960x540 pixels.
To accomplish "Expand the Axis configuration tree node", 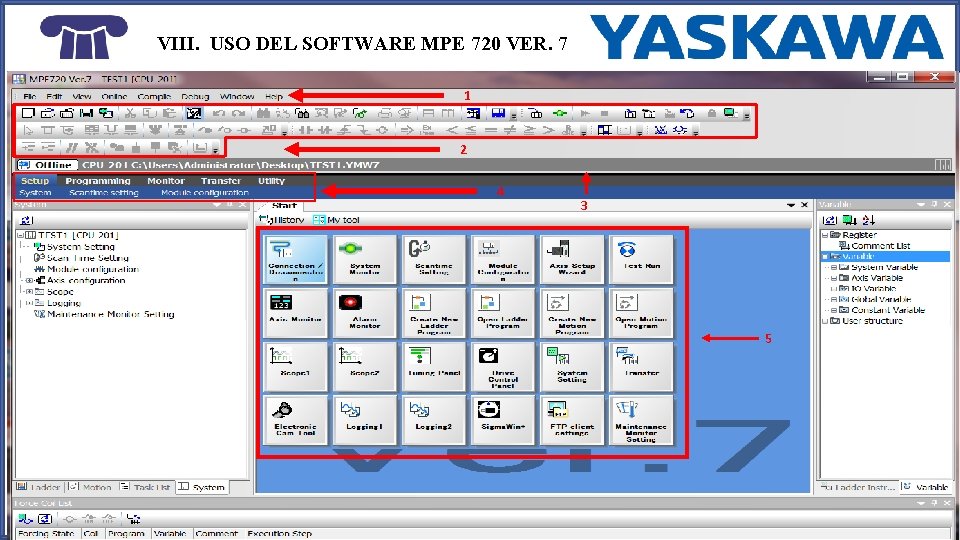I will click(x=29, y=280).
